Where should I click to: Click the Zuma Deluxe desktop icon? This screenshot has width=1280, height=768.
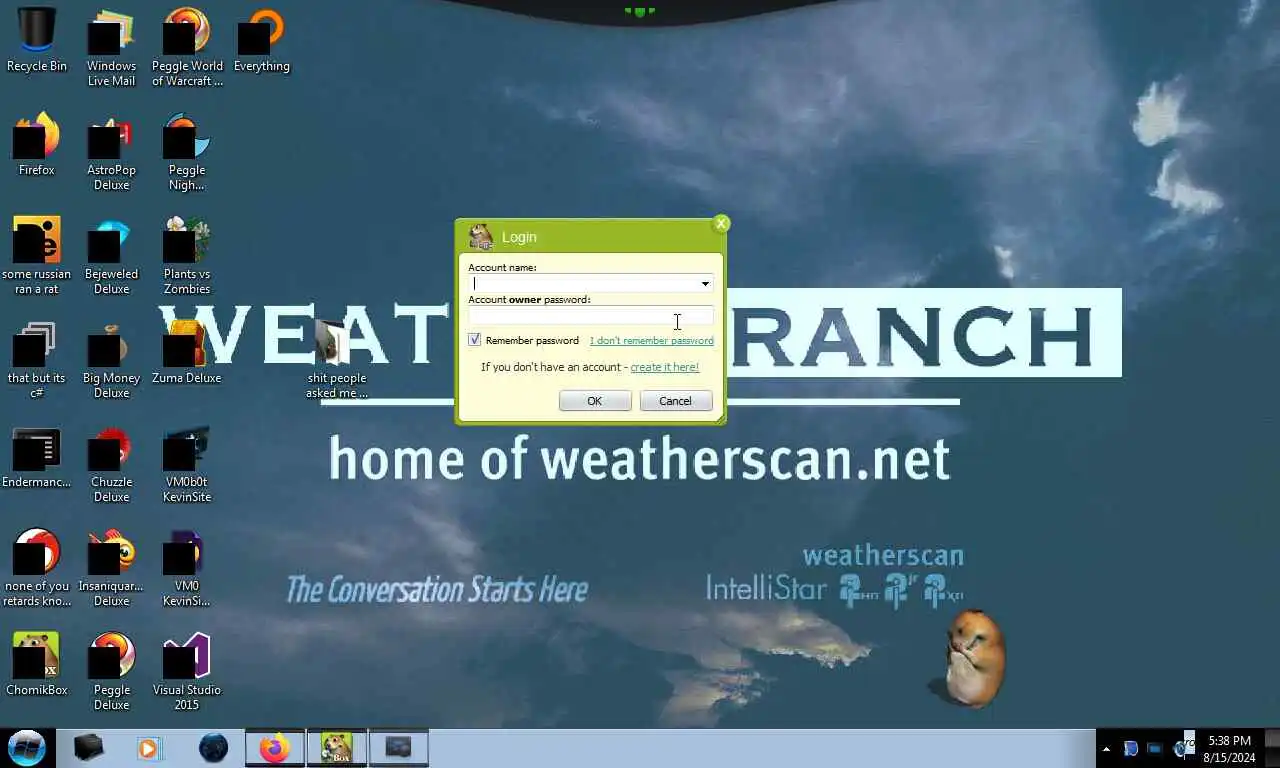tap(187, 350)
